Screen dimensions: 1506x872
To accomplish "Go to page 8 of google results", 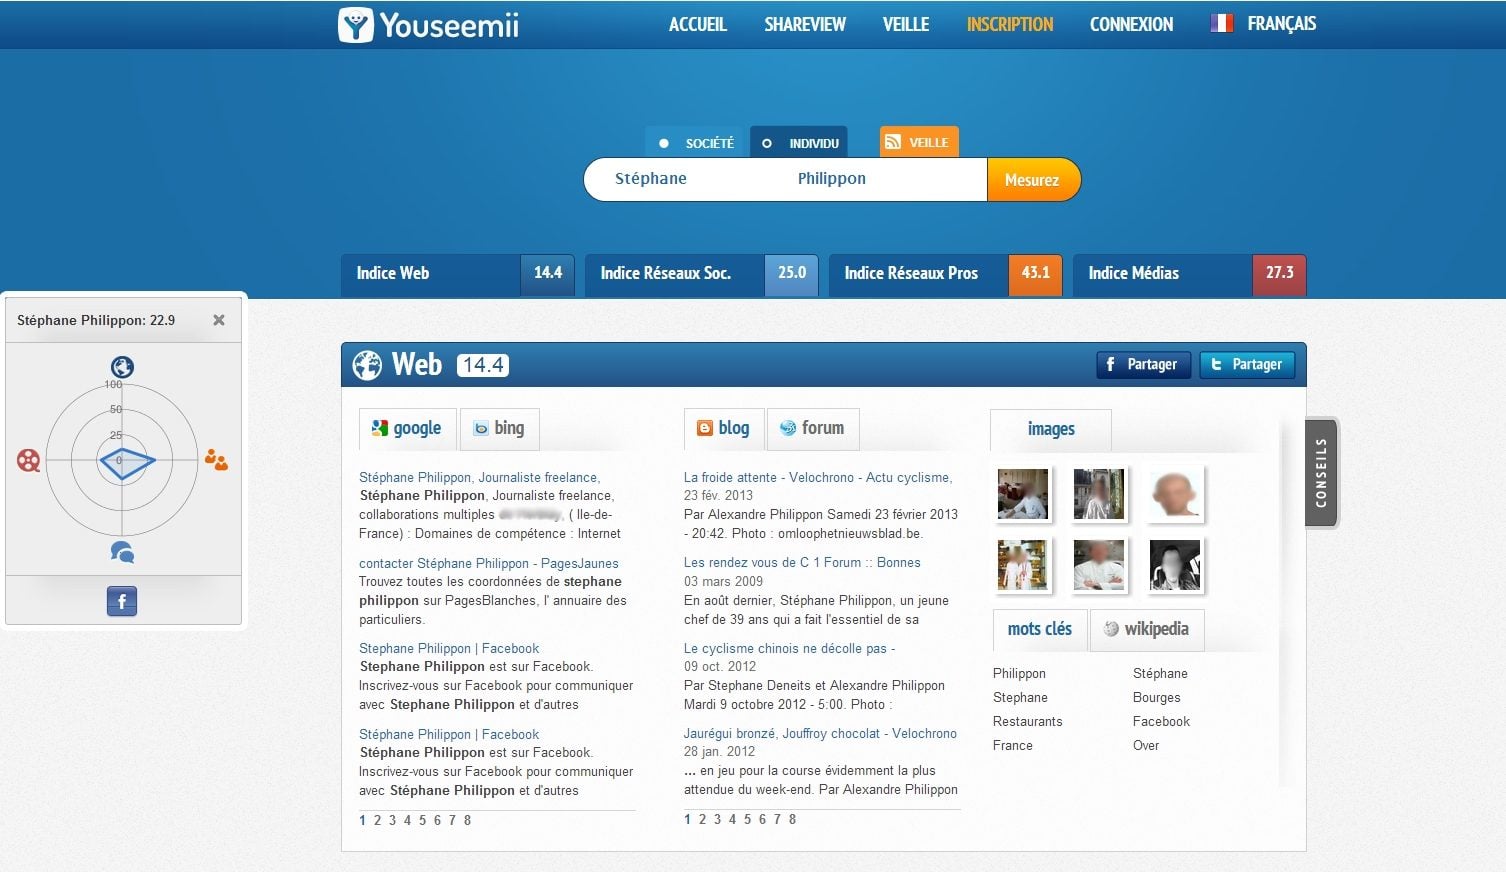I will [467, 820].
